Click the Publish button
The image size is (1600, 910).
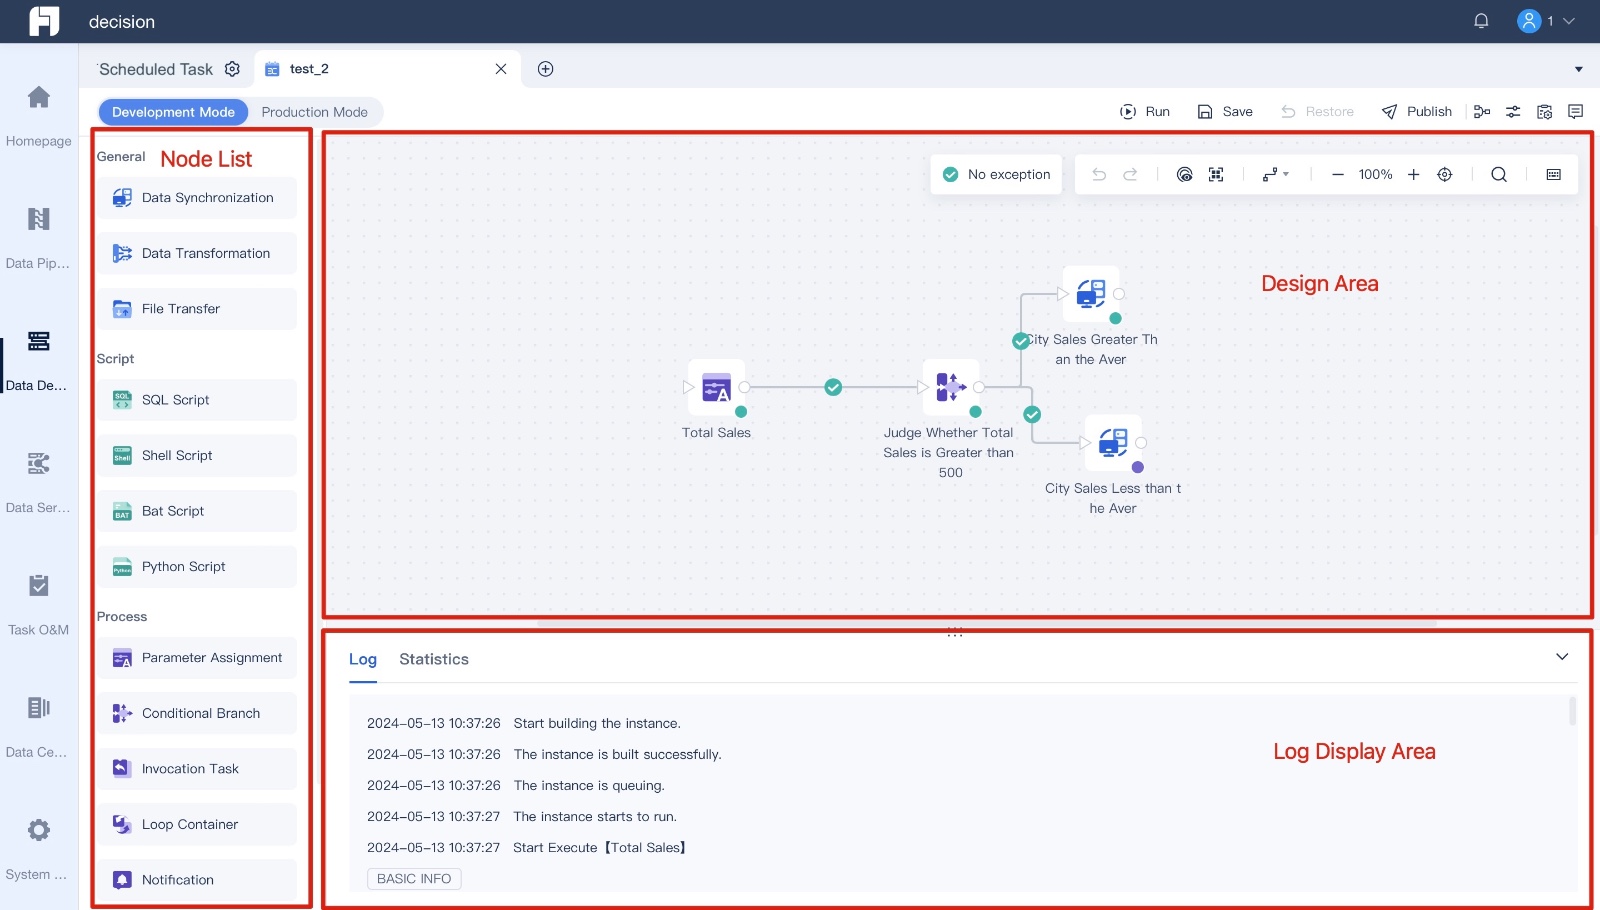click(x=1417, y=111)
